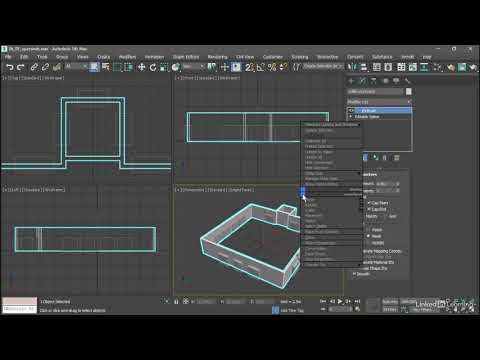This screenshot has width=480, height=360.
Task: Toggle the Spinner Snap icon
Action: click(283, 67)
